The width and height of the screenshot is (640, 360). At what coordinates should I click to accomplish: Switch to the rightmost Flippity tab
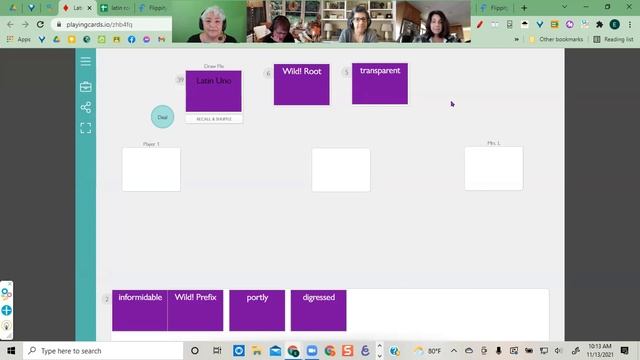click(x=494, y=8)
